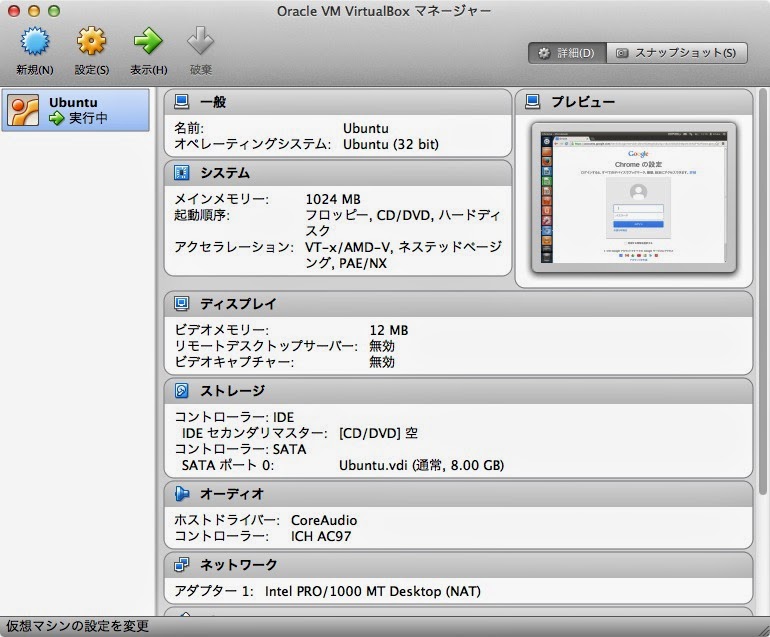Click the 表示(H) green arrow icon

pyautogui.click(x=148, y=41)
